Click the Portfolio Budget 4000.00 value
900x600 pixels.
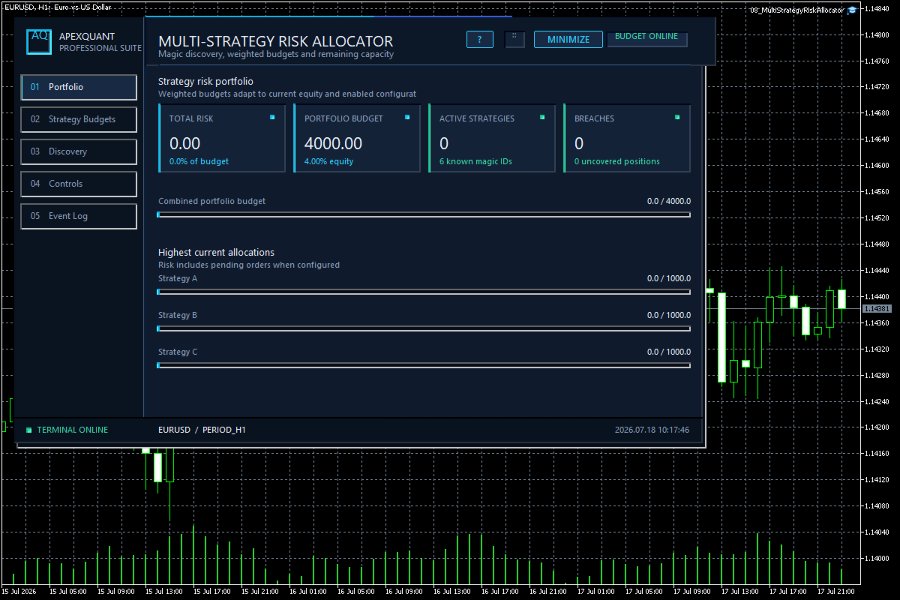(x=333, y=144)
